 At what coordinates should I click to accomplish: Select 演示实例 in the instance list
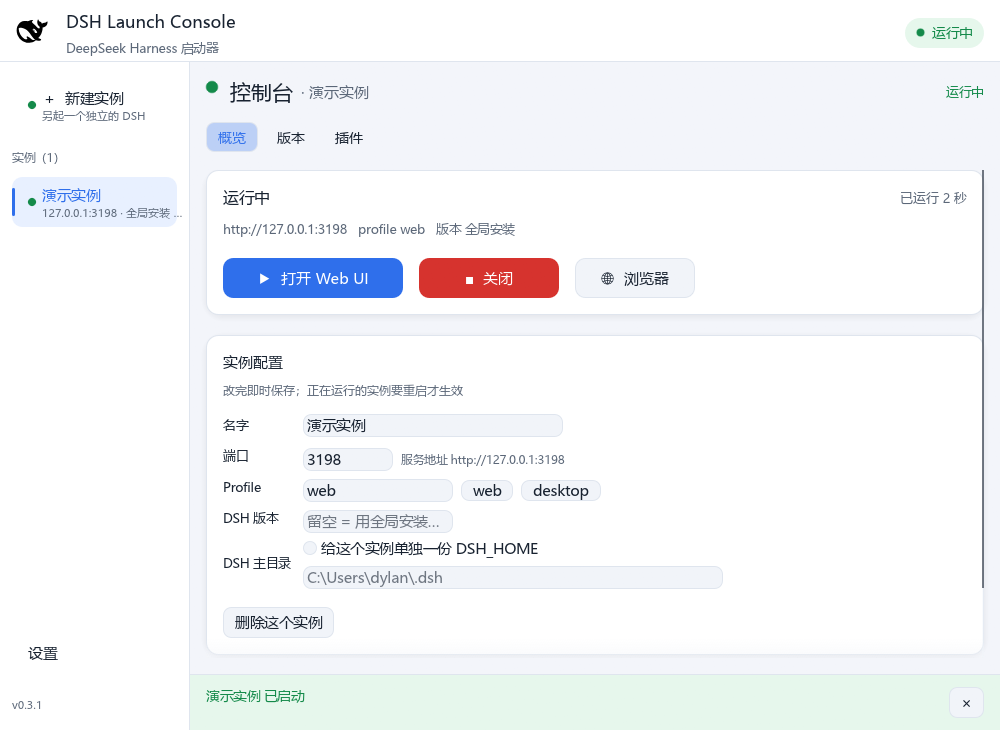tap(94, 202)
